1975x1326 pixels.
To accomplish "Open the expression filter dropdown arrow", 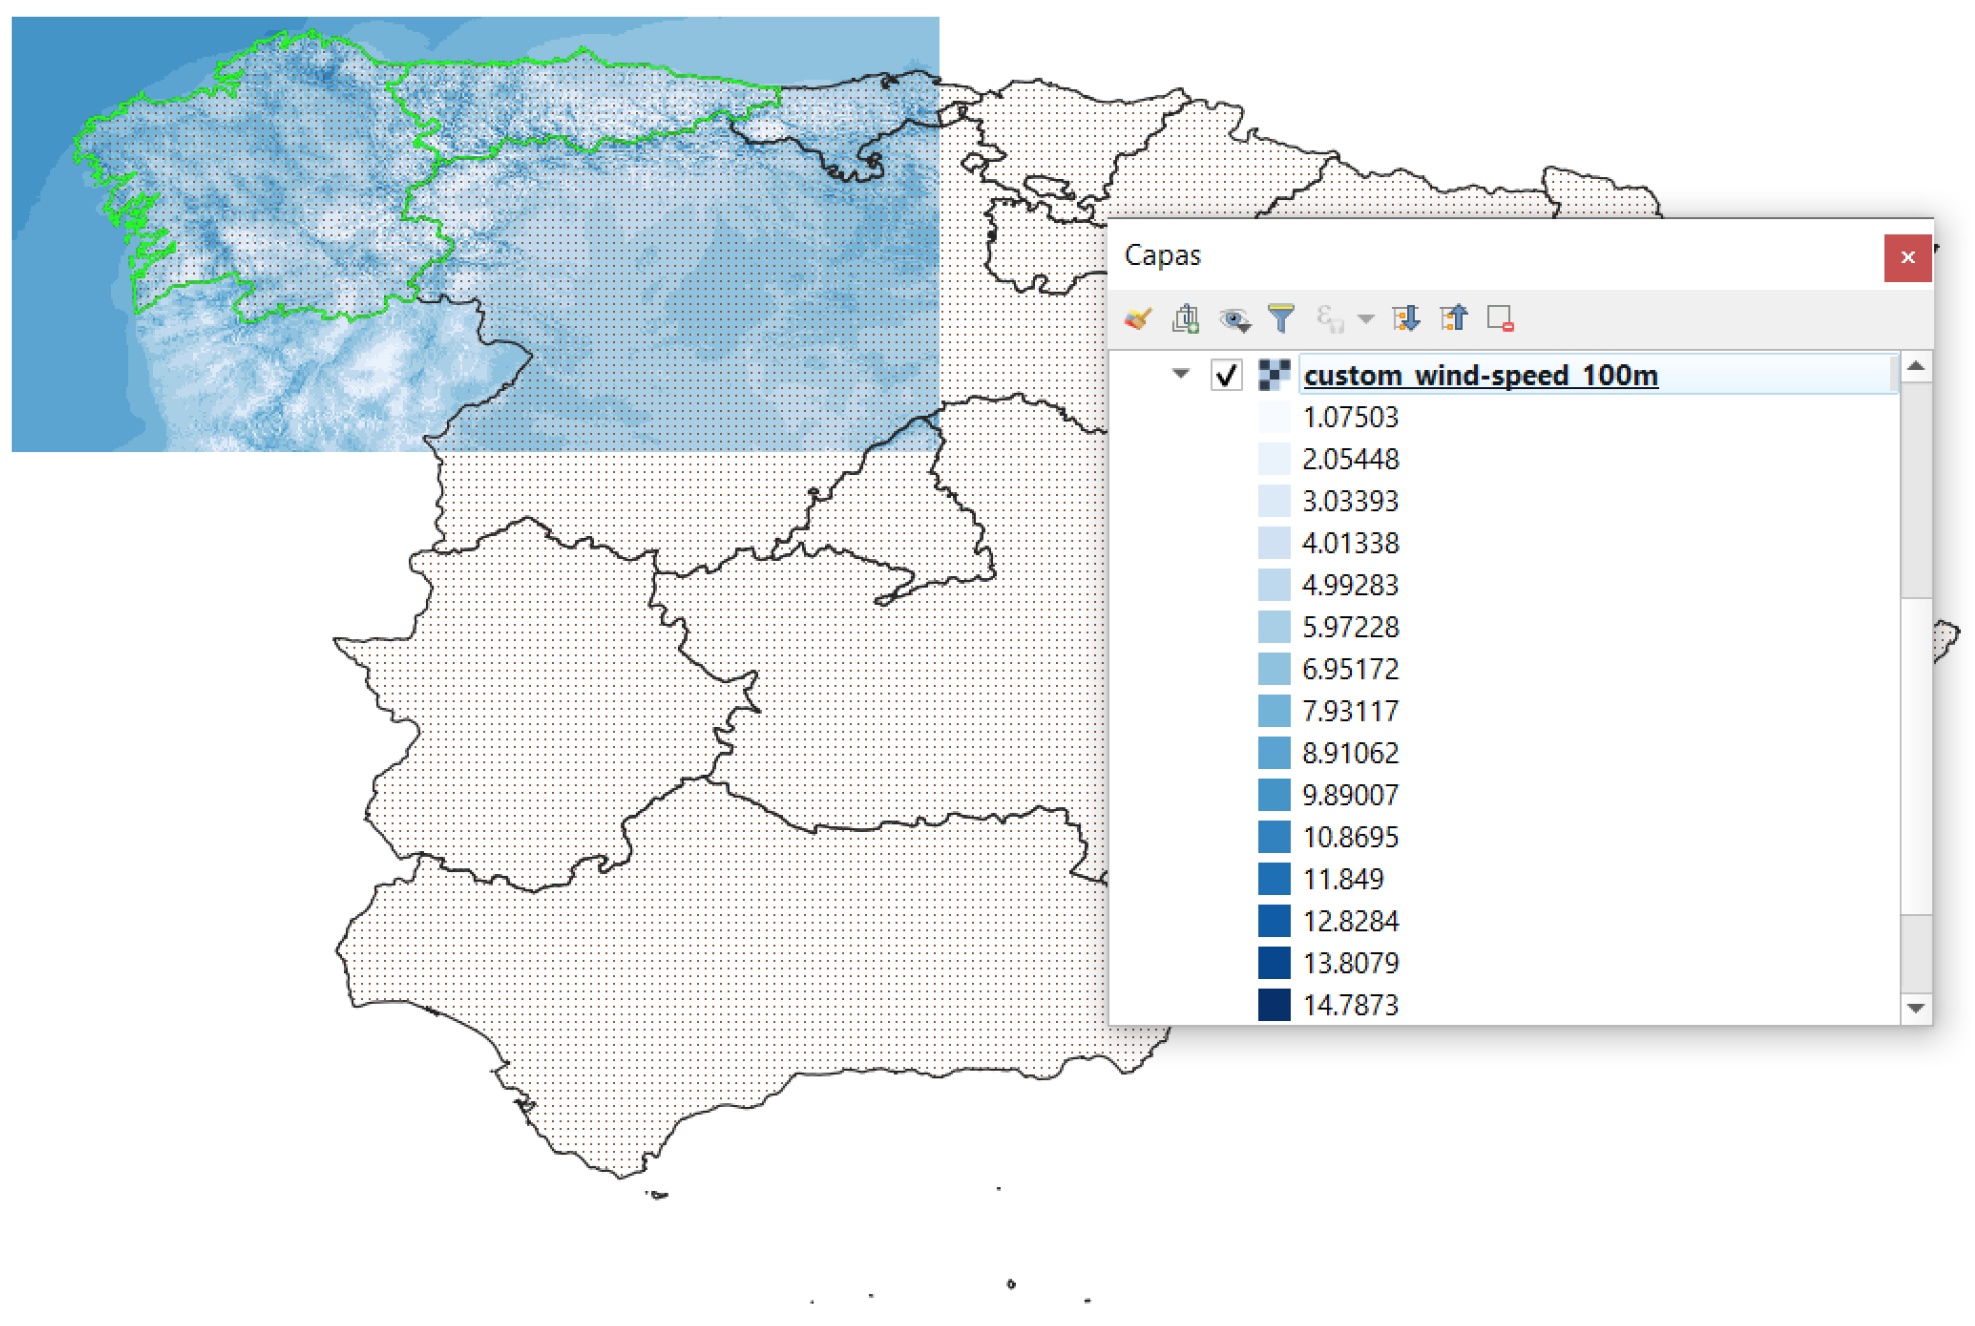I will [1365, 319].
